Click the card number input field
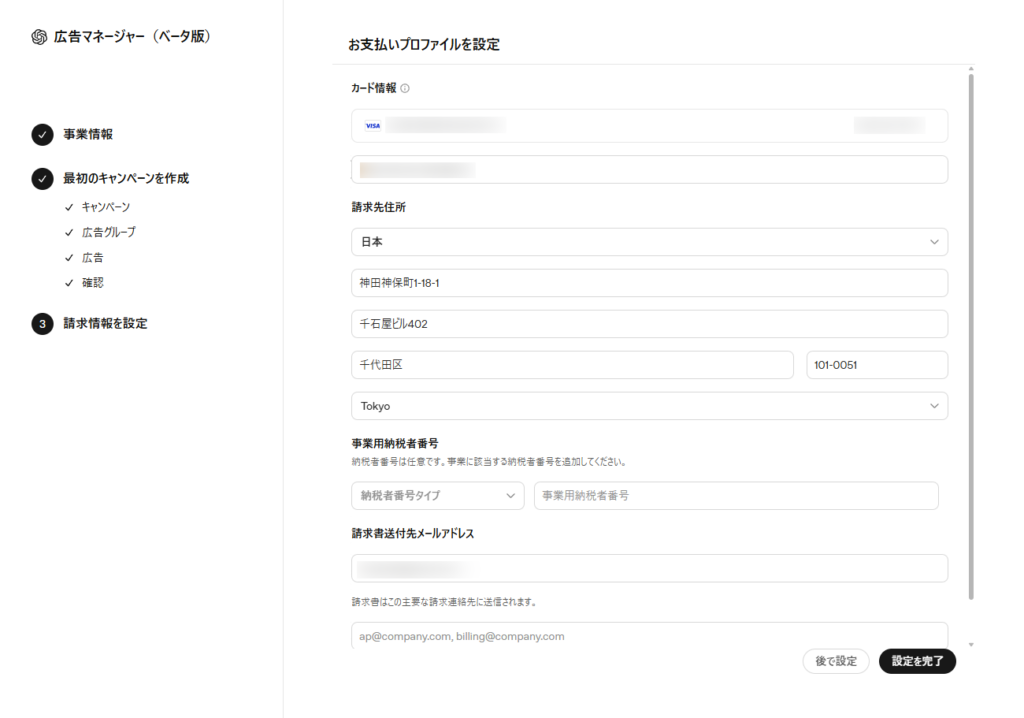Image resolution: width=1024 pixels, height=718 pixels. (649, 125)
